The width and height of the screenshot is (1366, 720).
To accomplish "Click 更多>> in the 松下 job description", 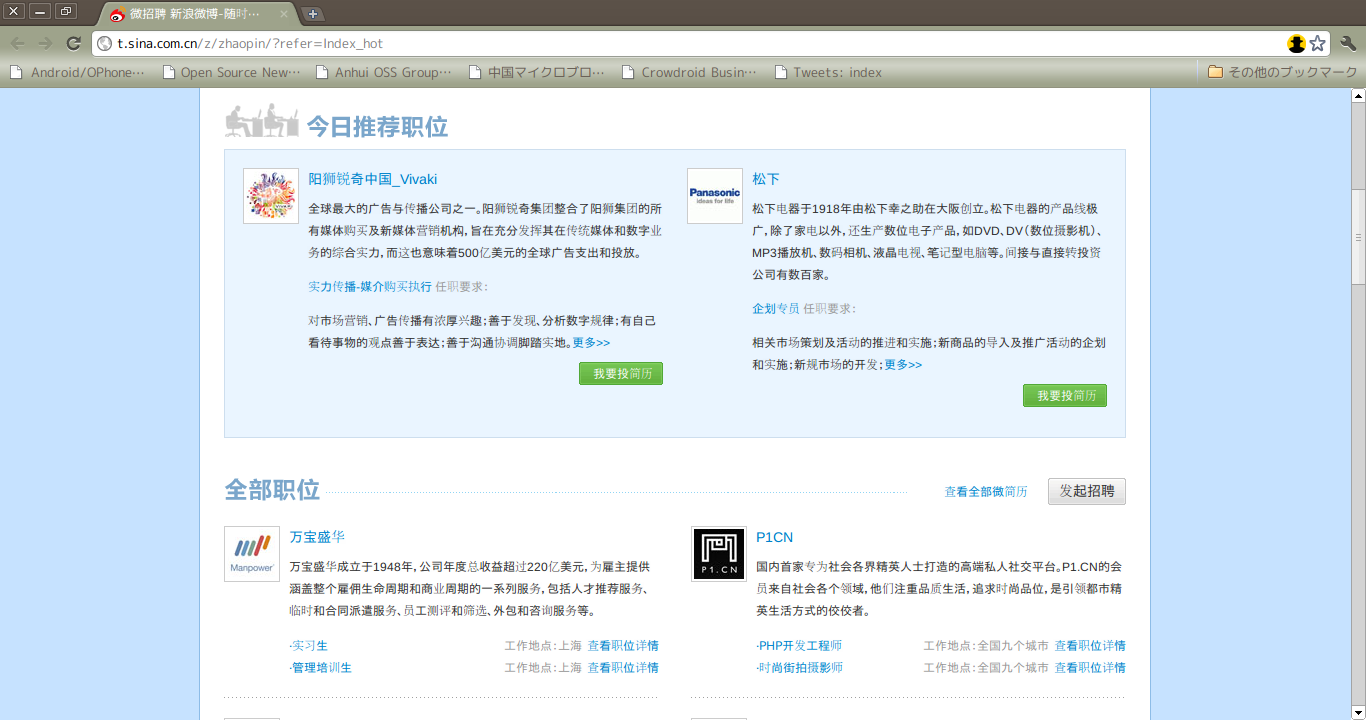I will point(903,364).
